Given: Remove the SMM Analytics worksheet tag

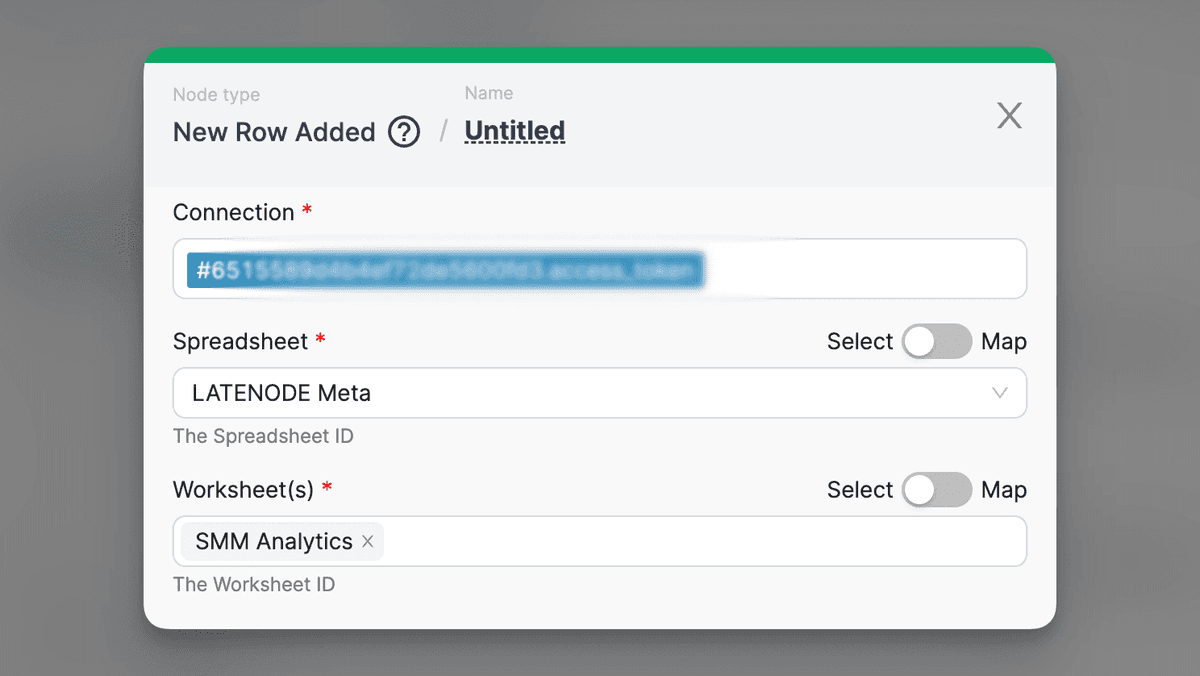Looking at the screenshot, I should pyautogui.click(x=368, y=542).
